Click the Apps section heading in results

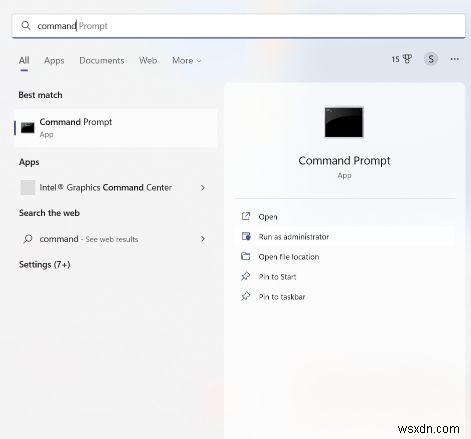coord(29,162)
